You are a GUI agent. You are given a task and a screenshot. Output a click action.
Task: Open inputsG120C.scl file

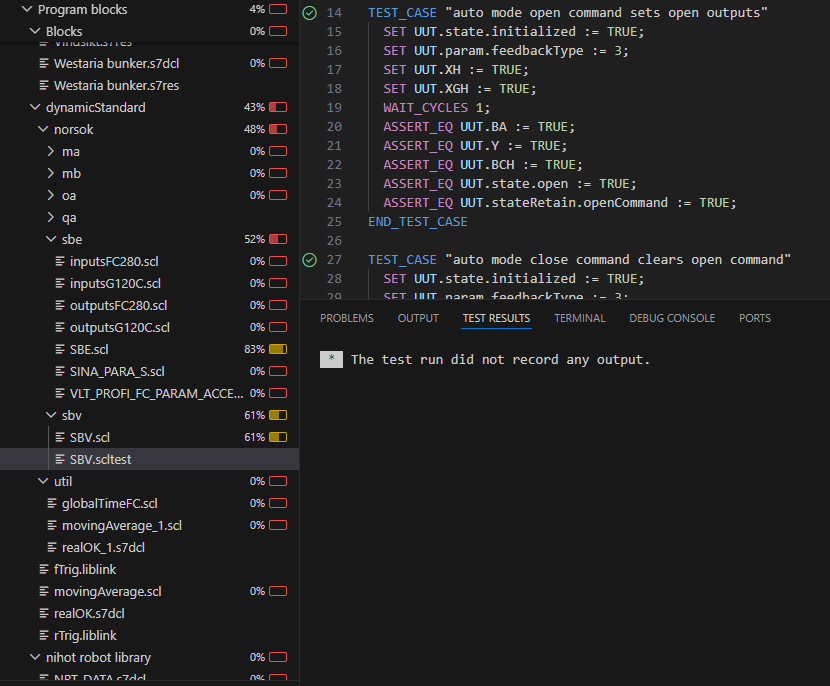point(115,284)
